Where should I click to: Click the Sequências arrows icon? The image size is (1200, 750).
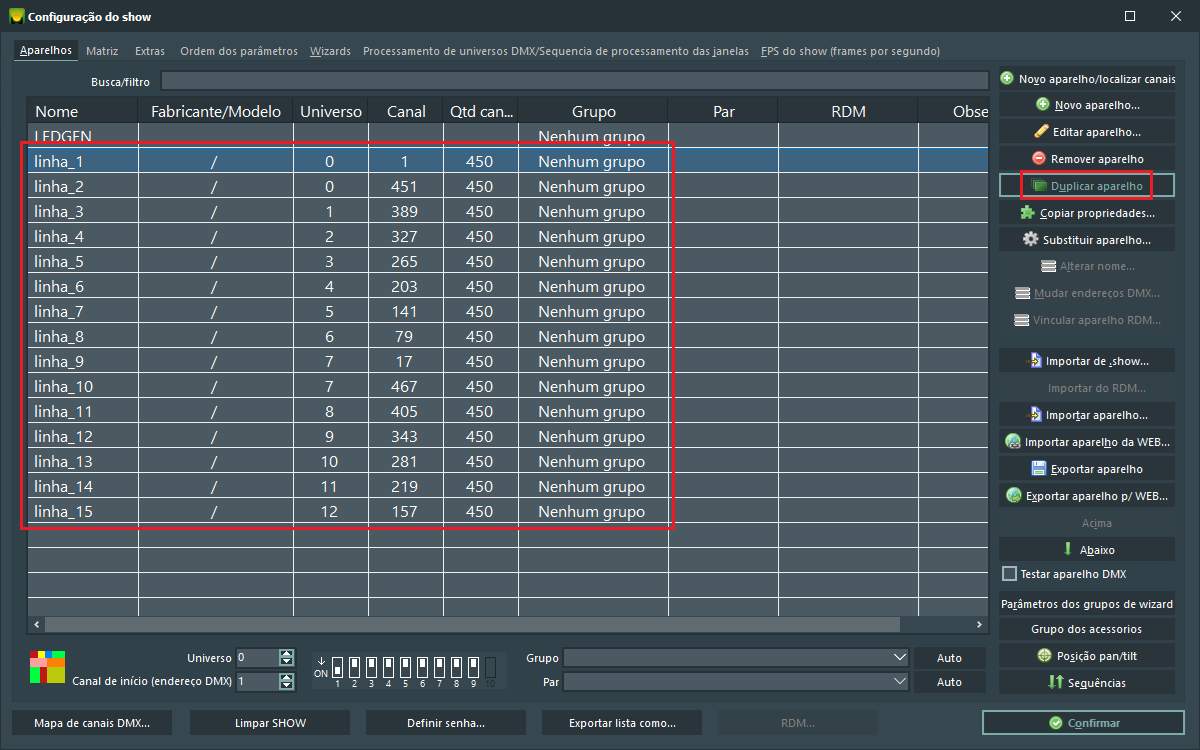pyautogui.click(x=1055, y=683)
